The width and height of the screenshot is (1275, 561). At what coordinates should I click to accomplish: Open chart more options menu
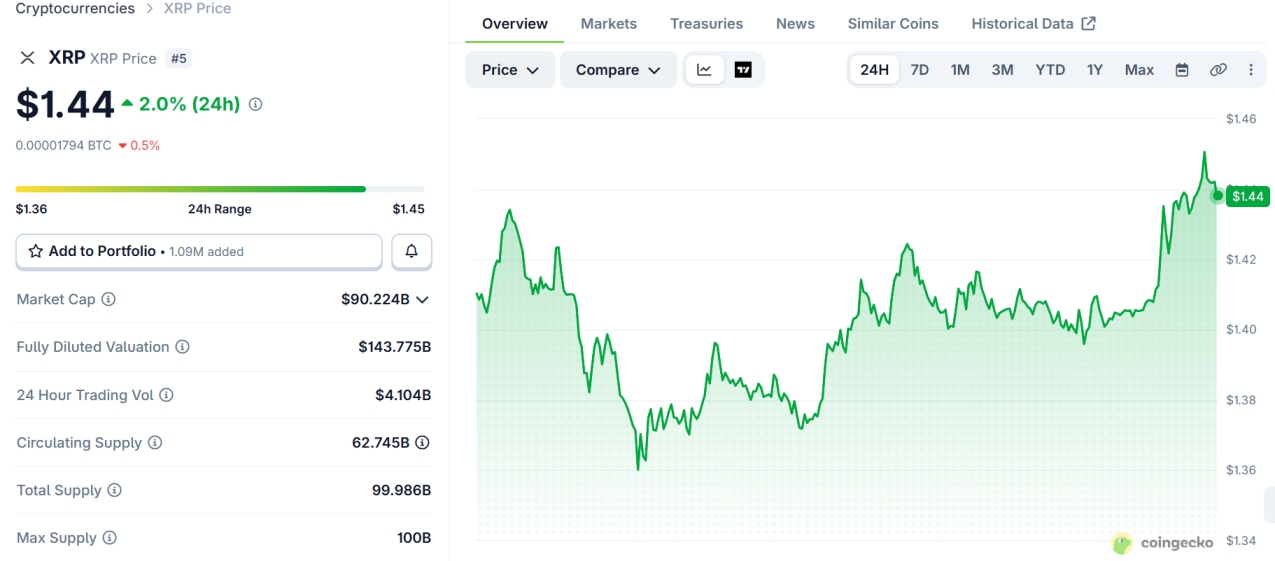tap(1250, 70)
